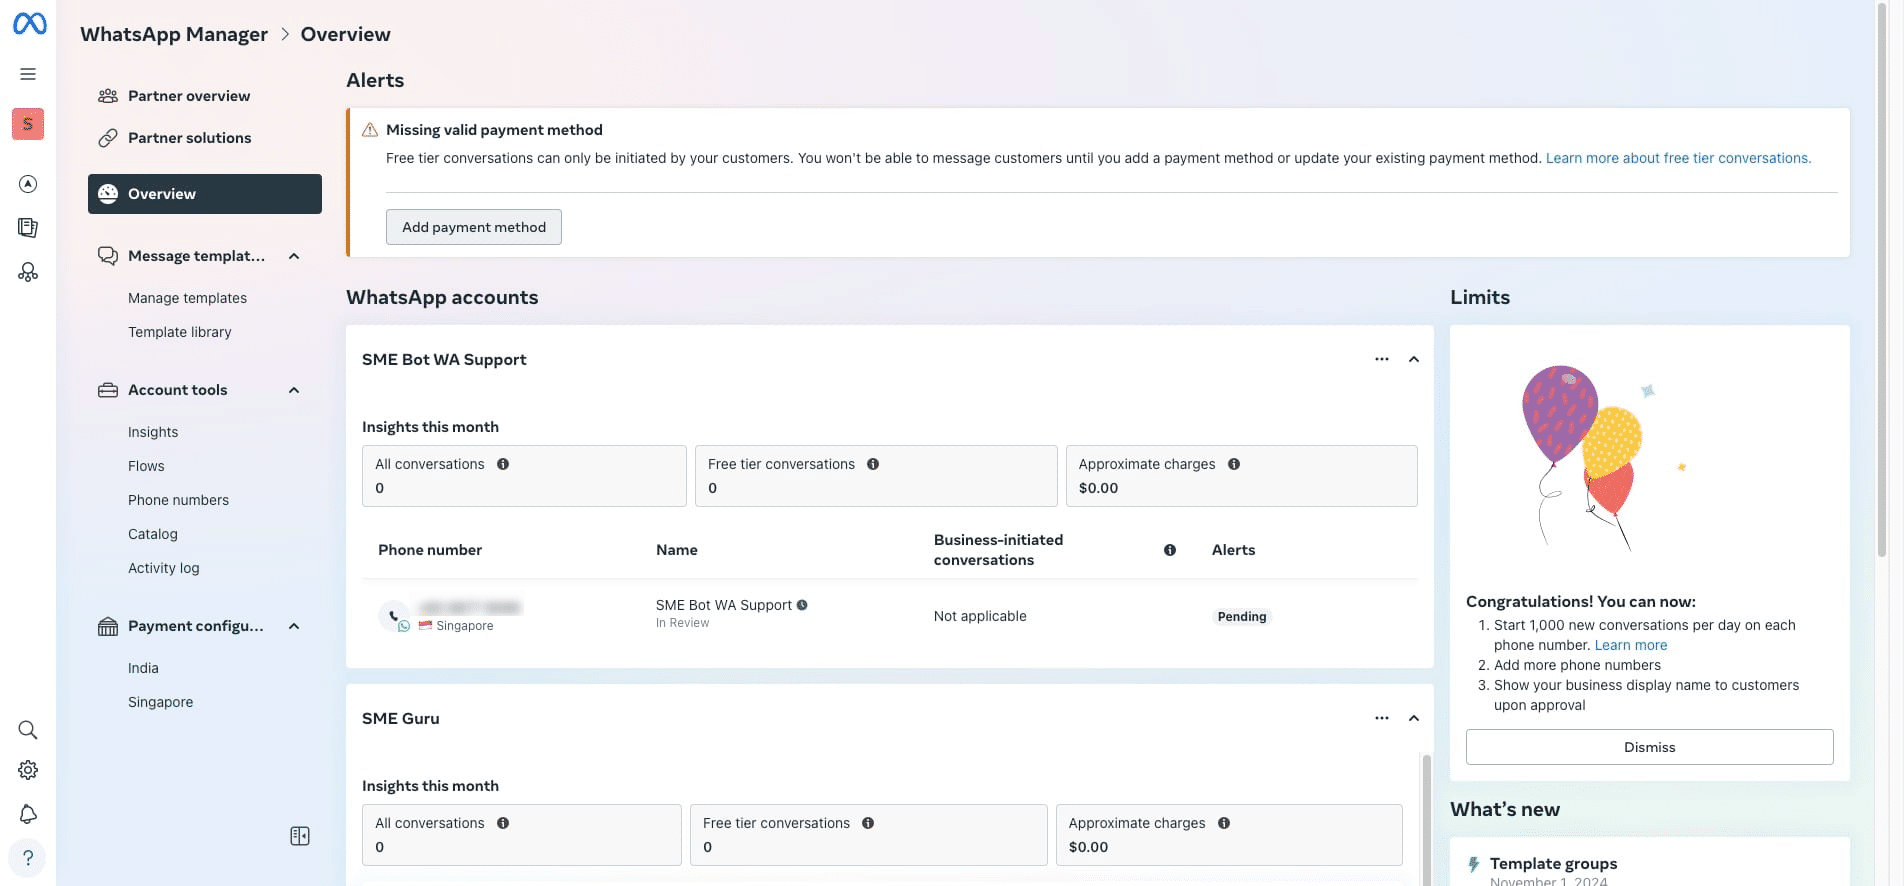Image resolution: width=1904 pixels, height=886 pixels.
Task: Collapse Message templates section
Action: point(294,256)
